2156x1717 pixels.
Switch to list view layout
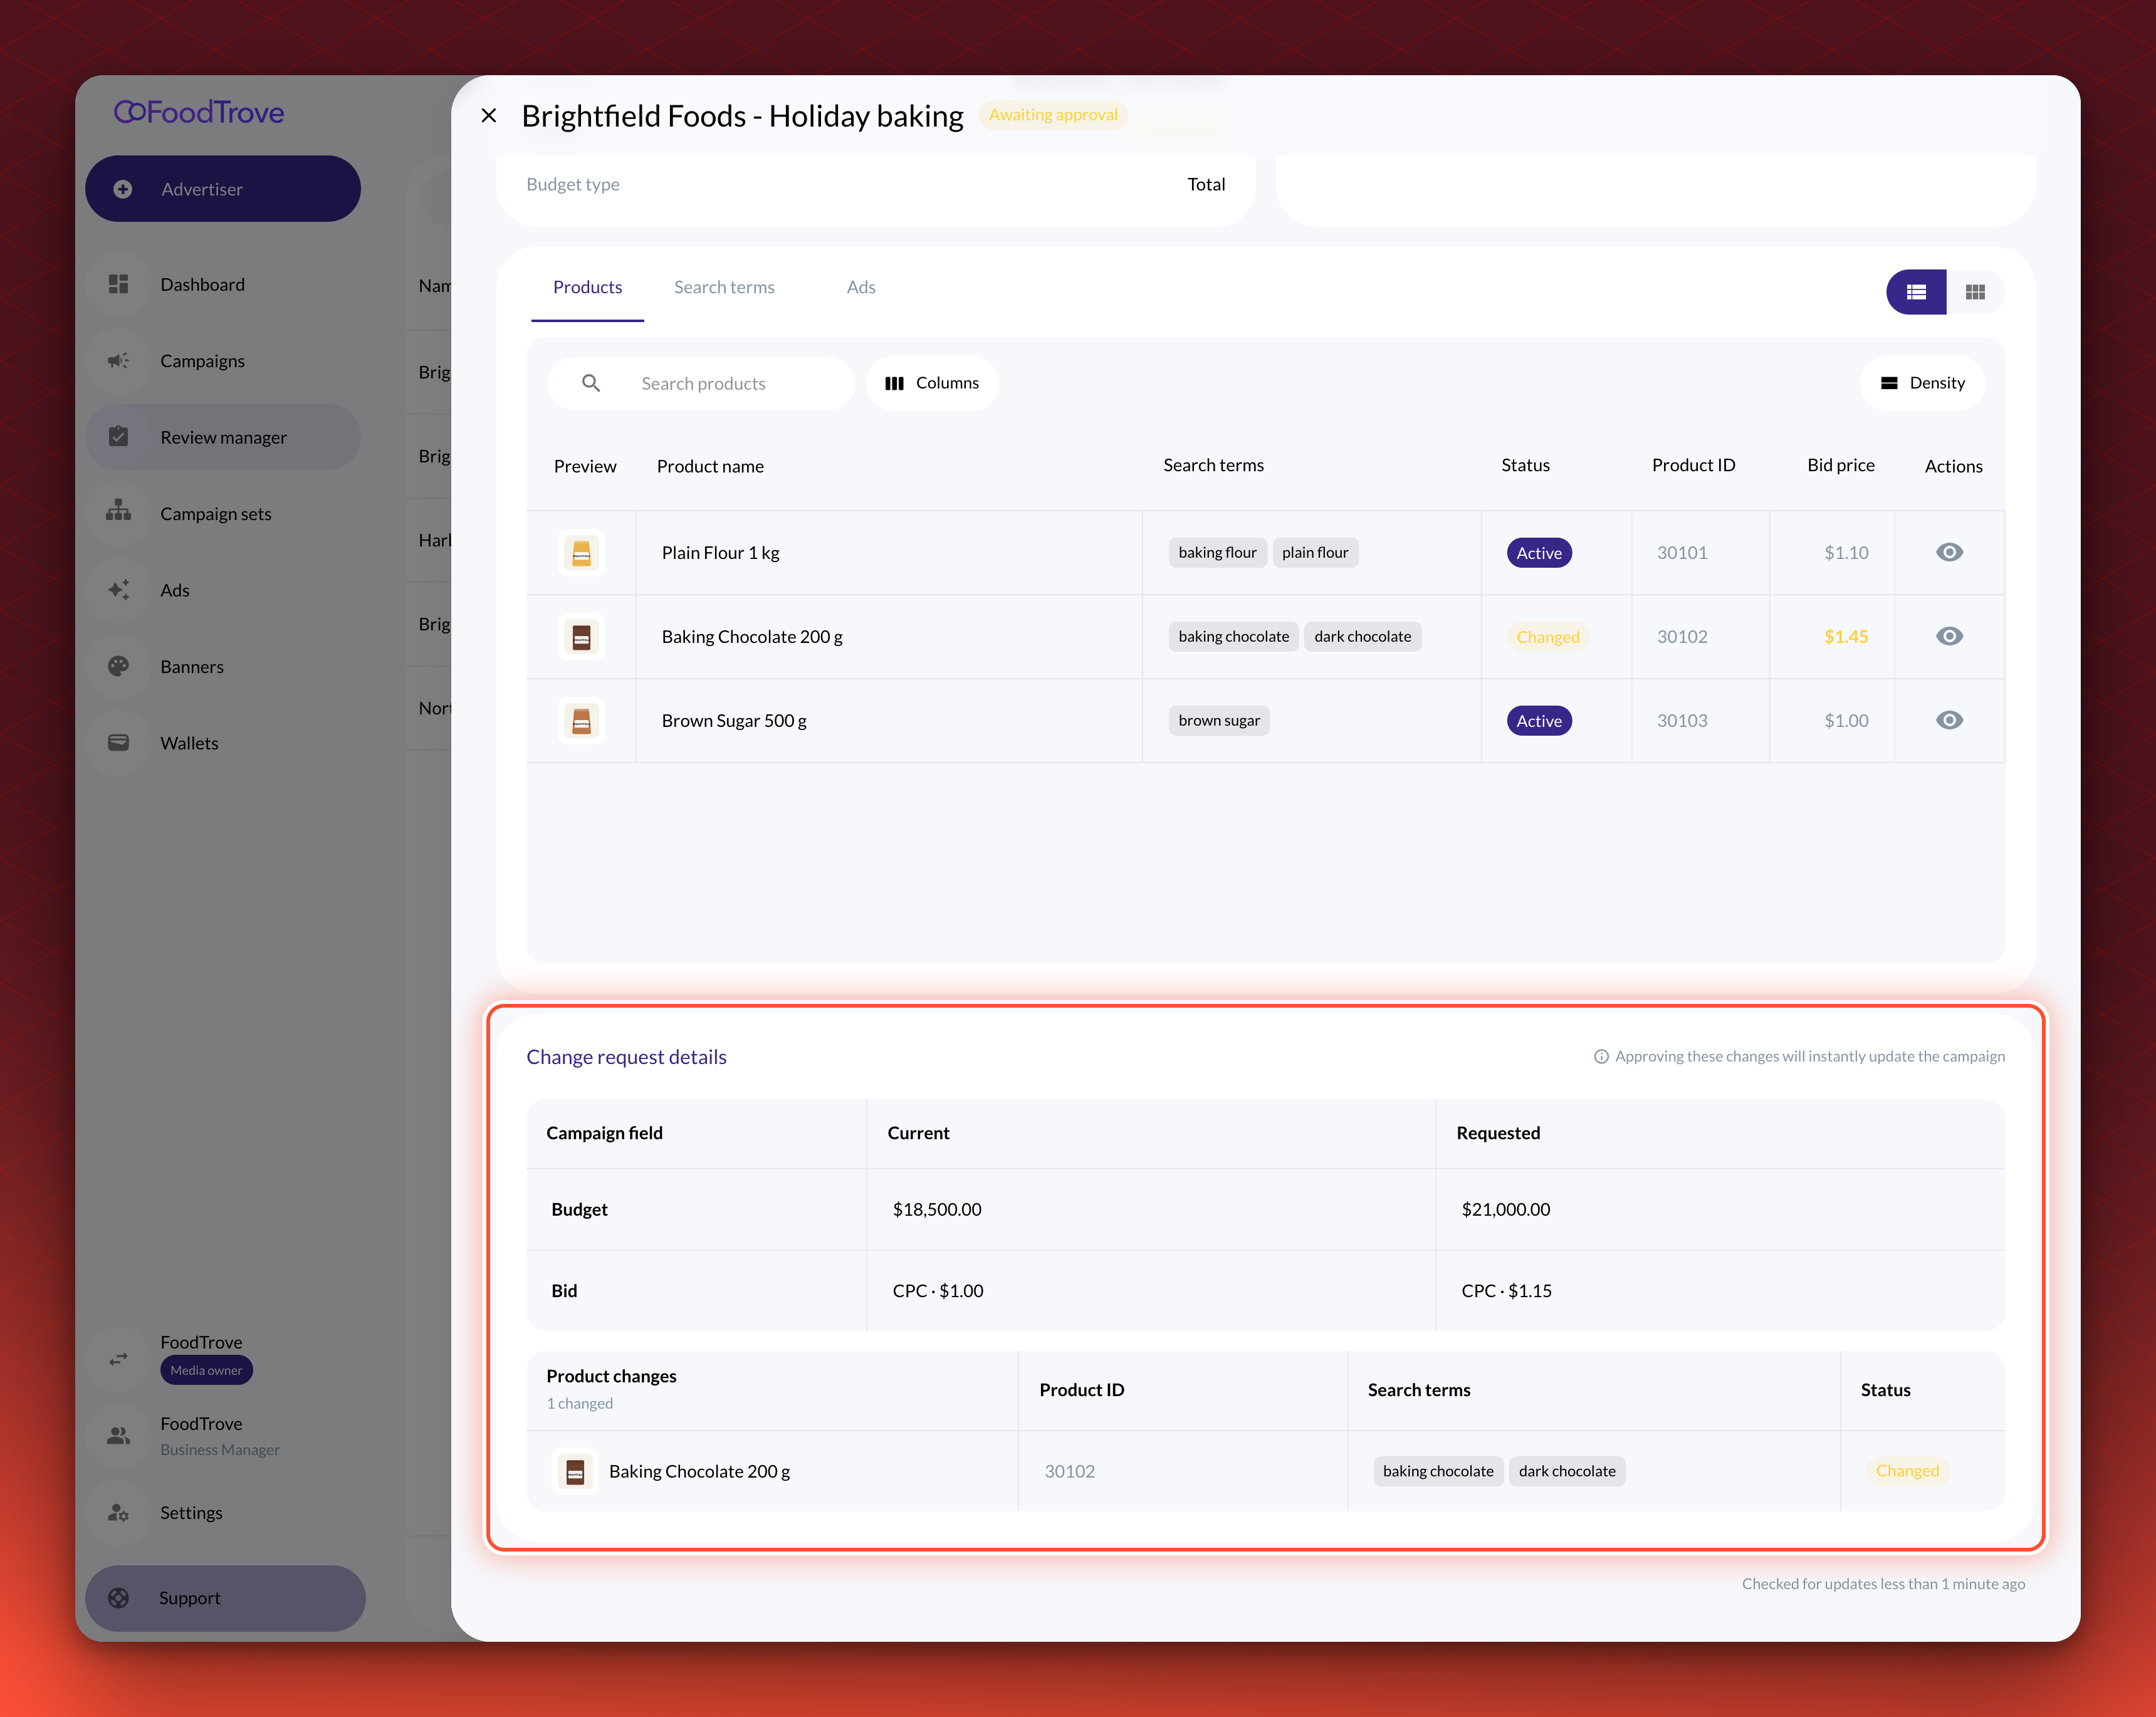tap(1916, 292)
